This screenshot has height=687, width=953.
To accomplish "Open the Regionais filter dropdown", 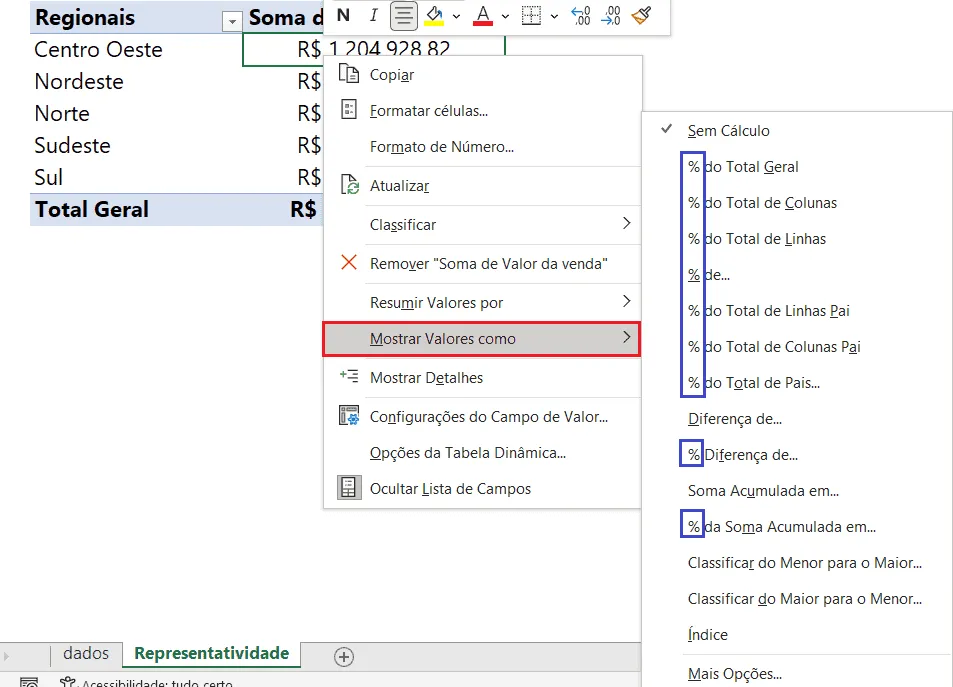I will coord(232,22).
